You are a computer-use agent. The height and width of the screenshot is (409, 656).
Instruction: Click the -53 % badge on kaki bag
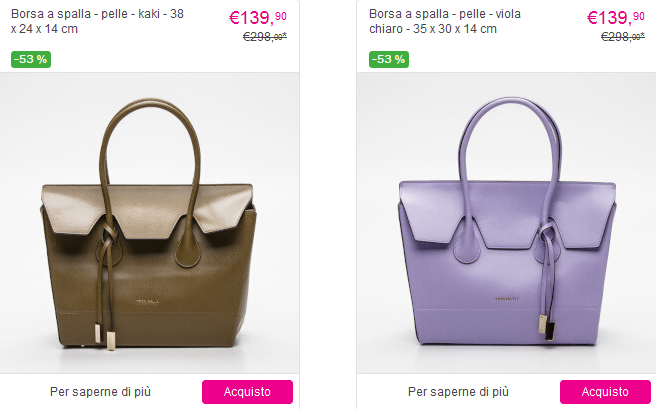click(31, 59)
